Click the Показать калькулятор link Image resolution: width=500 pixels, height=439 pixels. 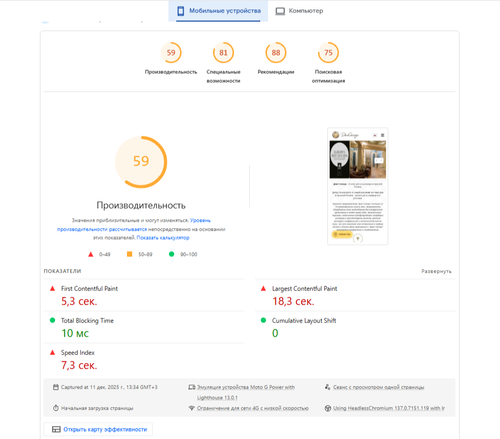(163, 238)
